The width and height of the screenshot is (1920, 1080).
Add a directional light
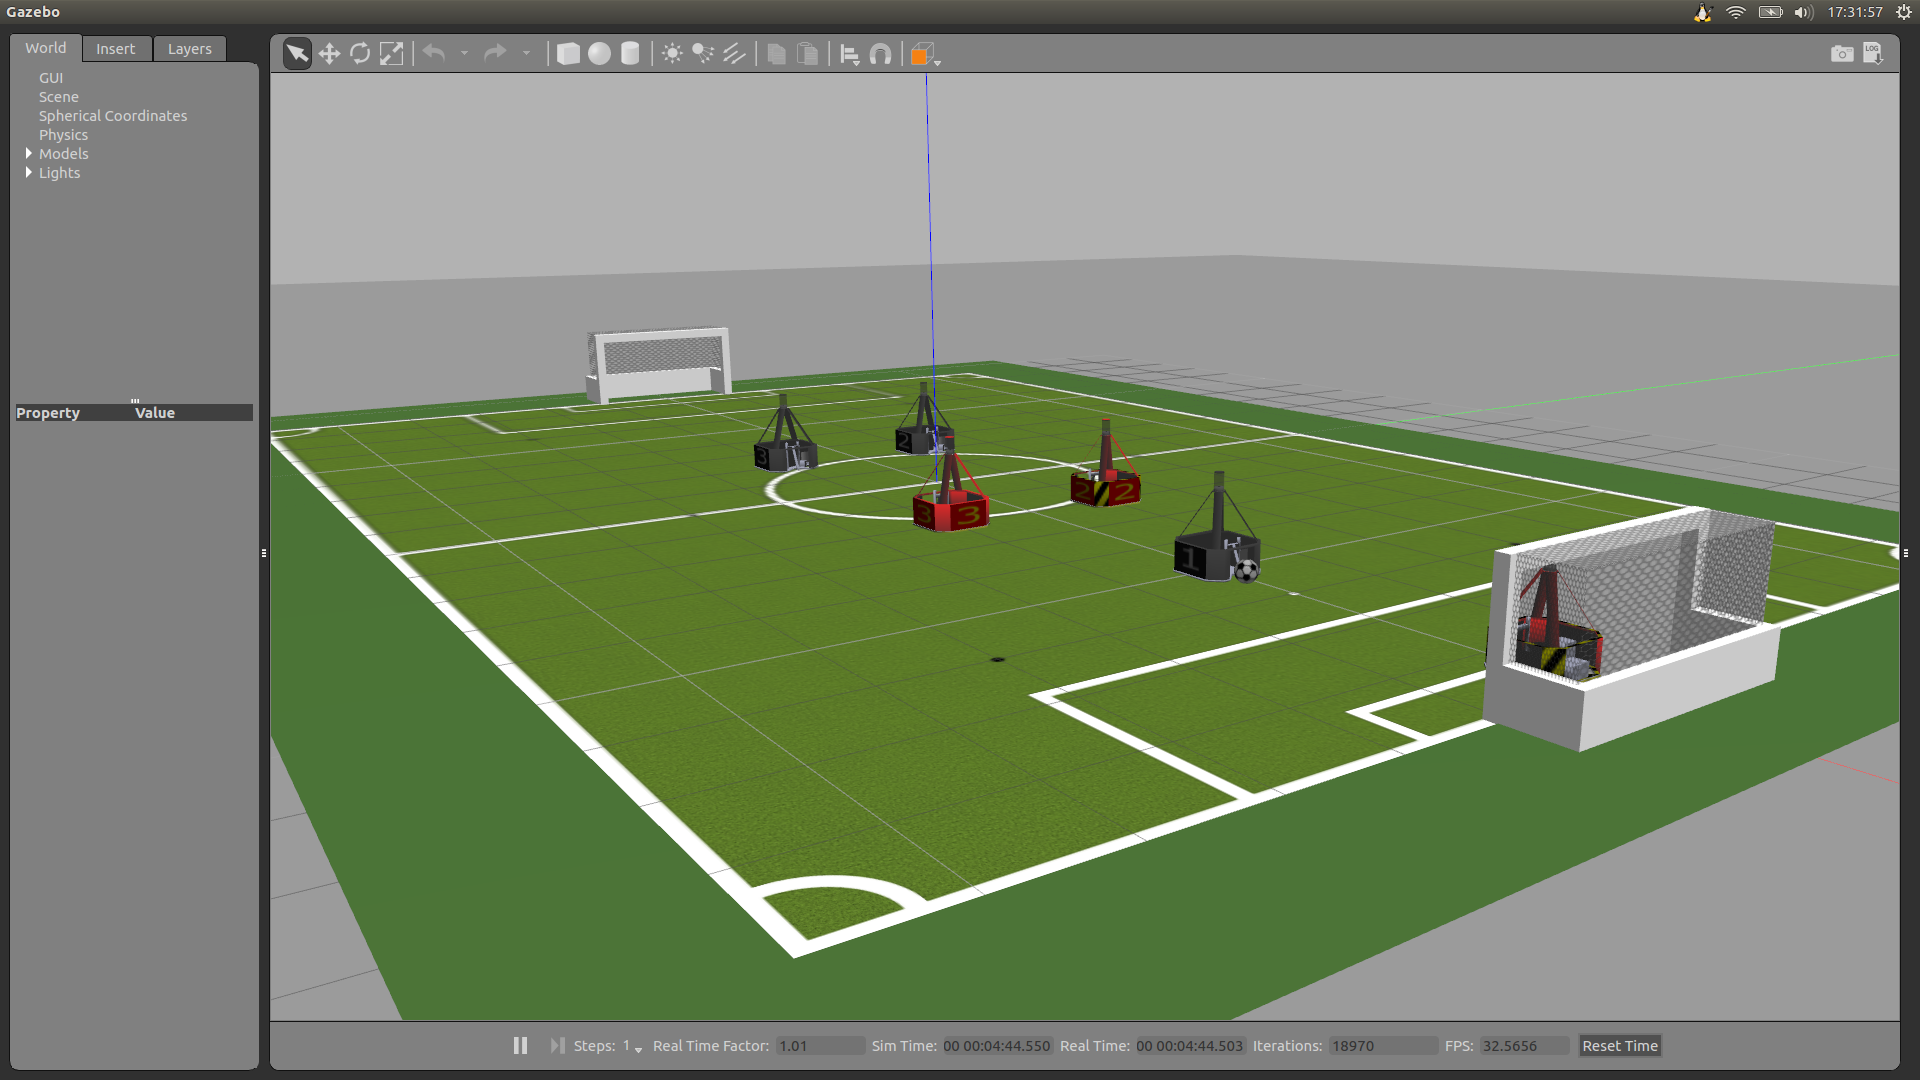point(734,53)
